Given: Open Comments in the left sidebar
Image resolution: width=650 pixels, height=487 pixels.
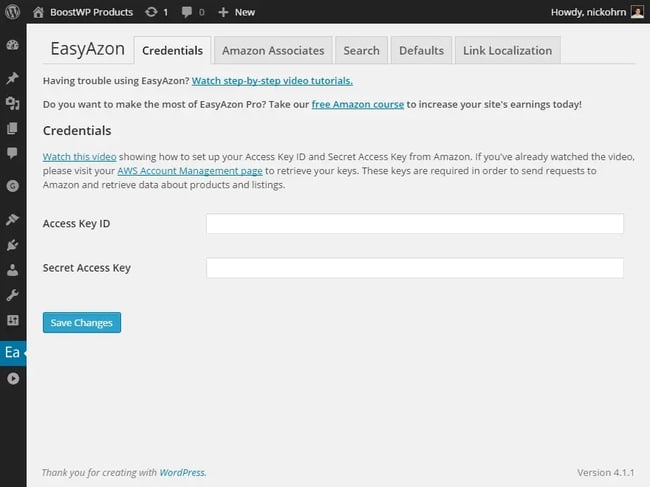Looking at the screenshot, I should 13,153.
